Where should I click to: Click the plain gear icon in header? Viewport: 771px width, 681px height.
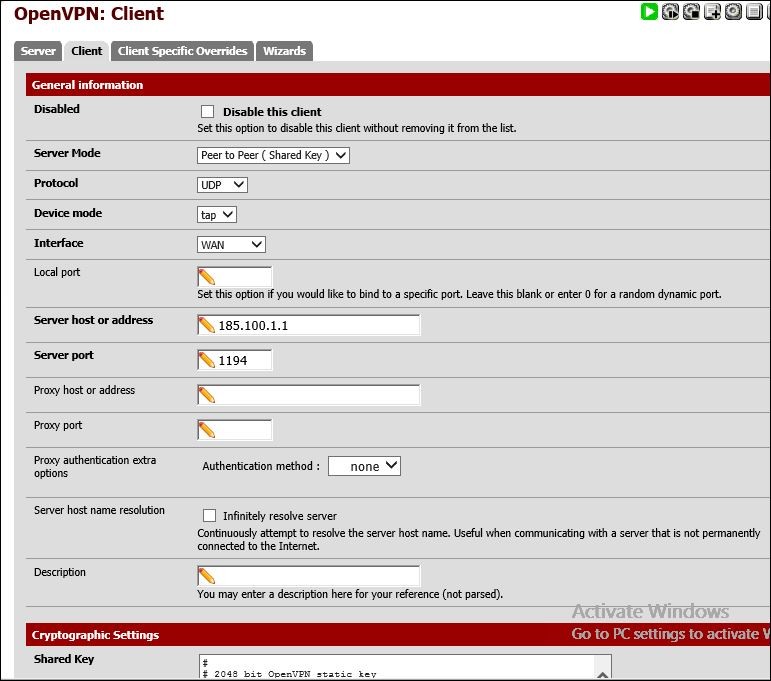tap(734, 12)
